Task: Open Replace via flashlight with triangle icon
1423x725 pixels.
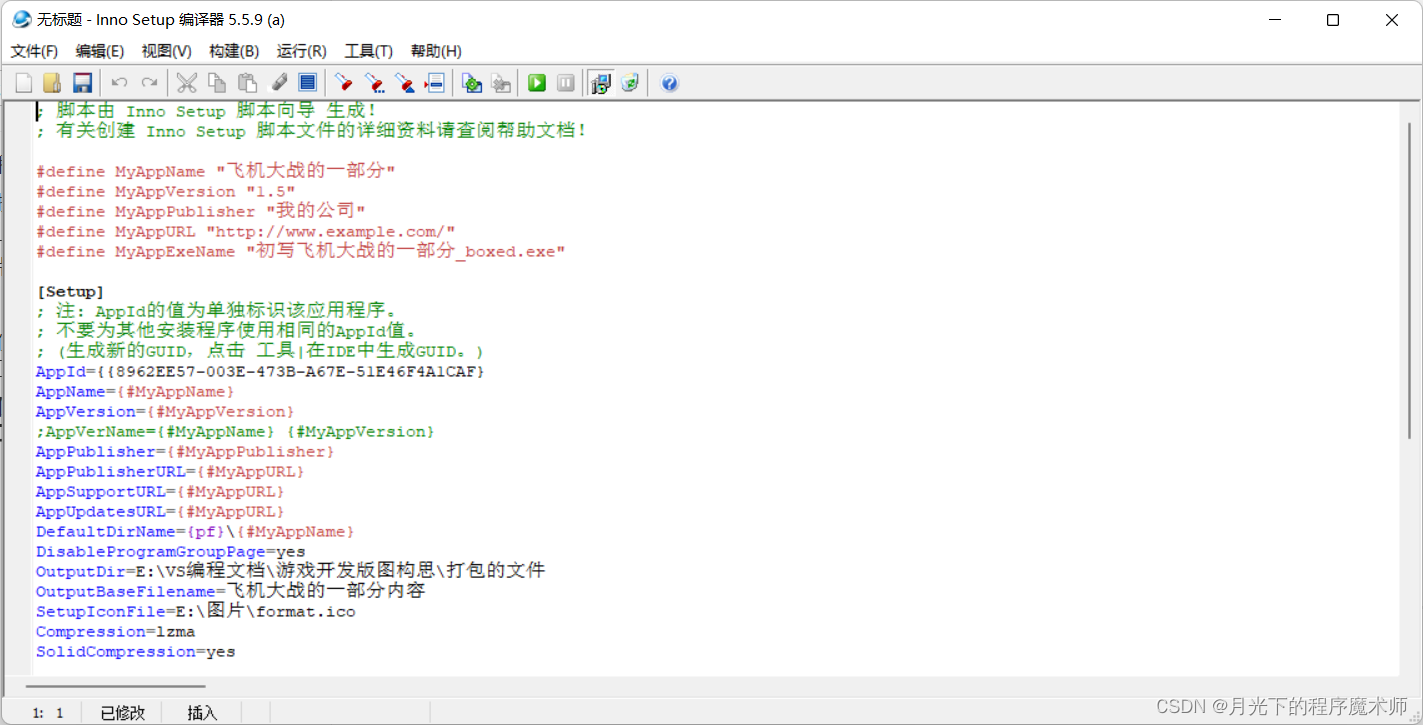Action: click(404, 83)
